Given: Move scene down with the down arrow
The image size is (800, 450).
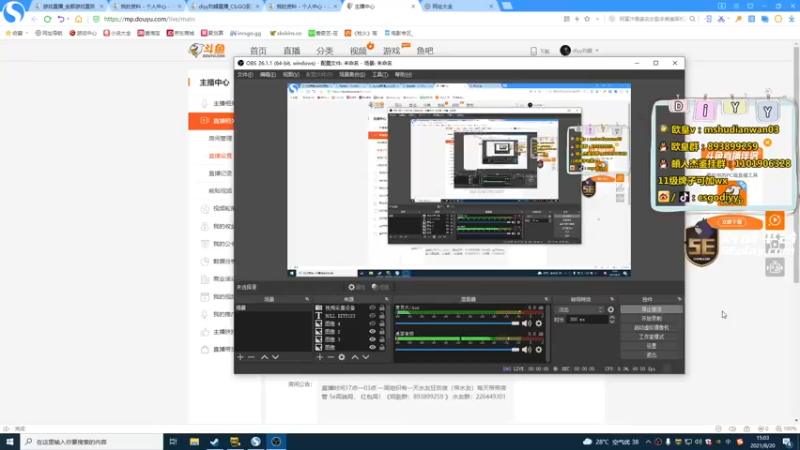Looking at the screenshot, I should pyautogui.click(x=276, y=357).
